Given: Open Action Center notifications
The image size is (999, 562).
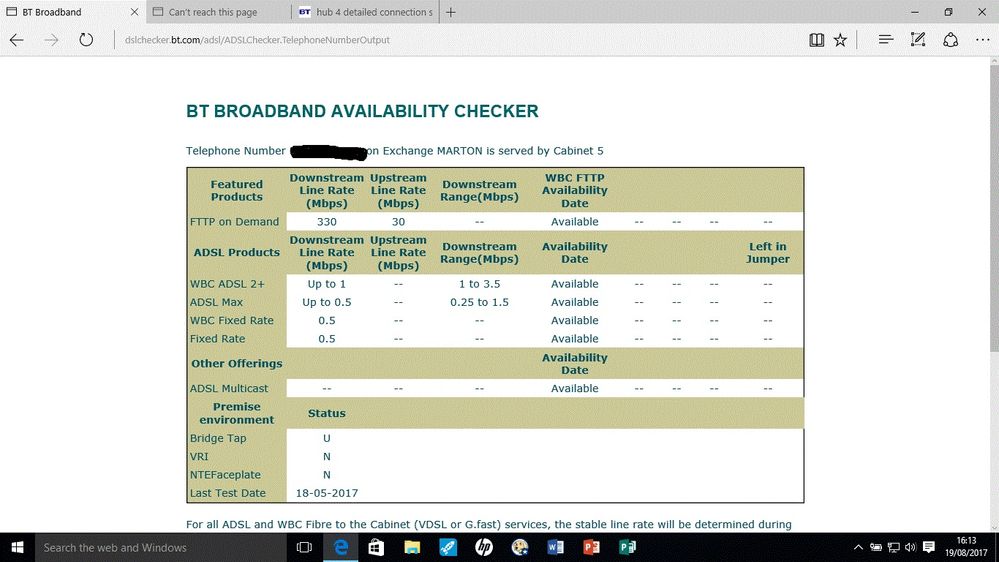Looking at the screenshot, I should 929,547.
